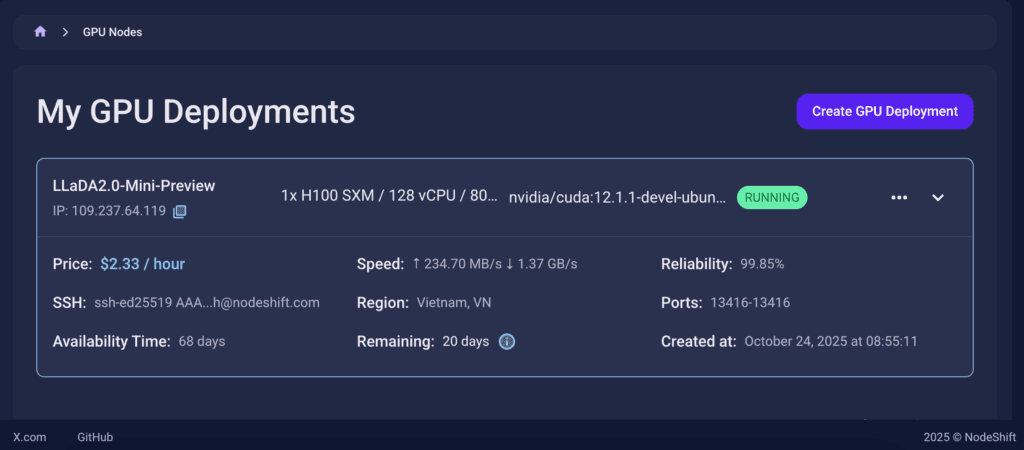1024x450 pixels.
Task: Open the X.com footer link
Action: point(30,437)
